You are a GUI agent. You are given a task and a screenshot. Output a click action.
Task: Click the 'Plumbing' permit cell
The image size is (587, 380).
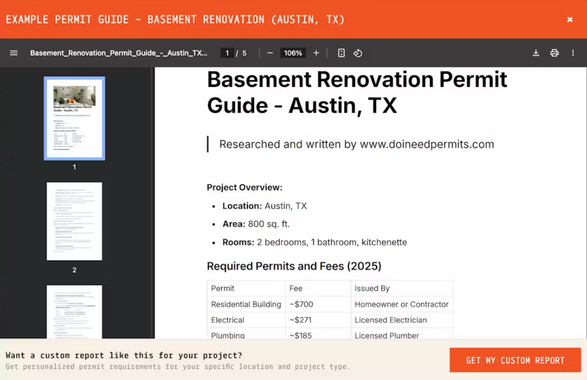(246, 334)
